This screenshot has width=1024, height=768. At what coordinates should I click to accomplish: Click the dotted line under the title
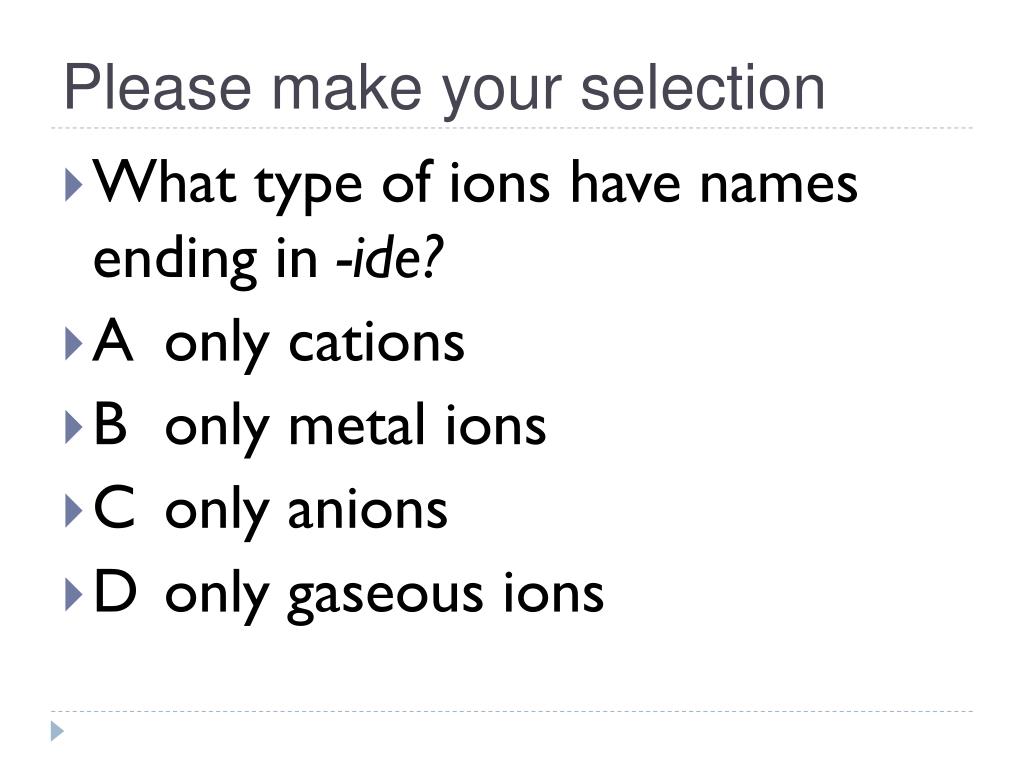512,128
